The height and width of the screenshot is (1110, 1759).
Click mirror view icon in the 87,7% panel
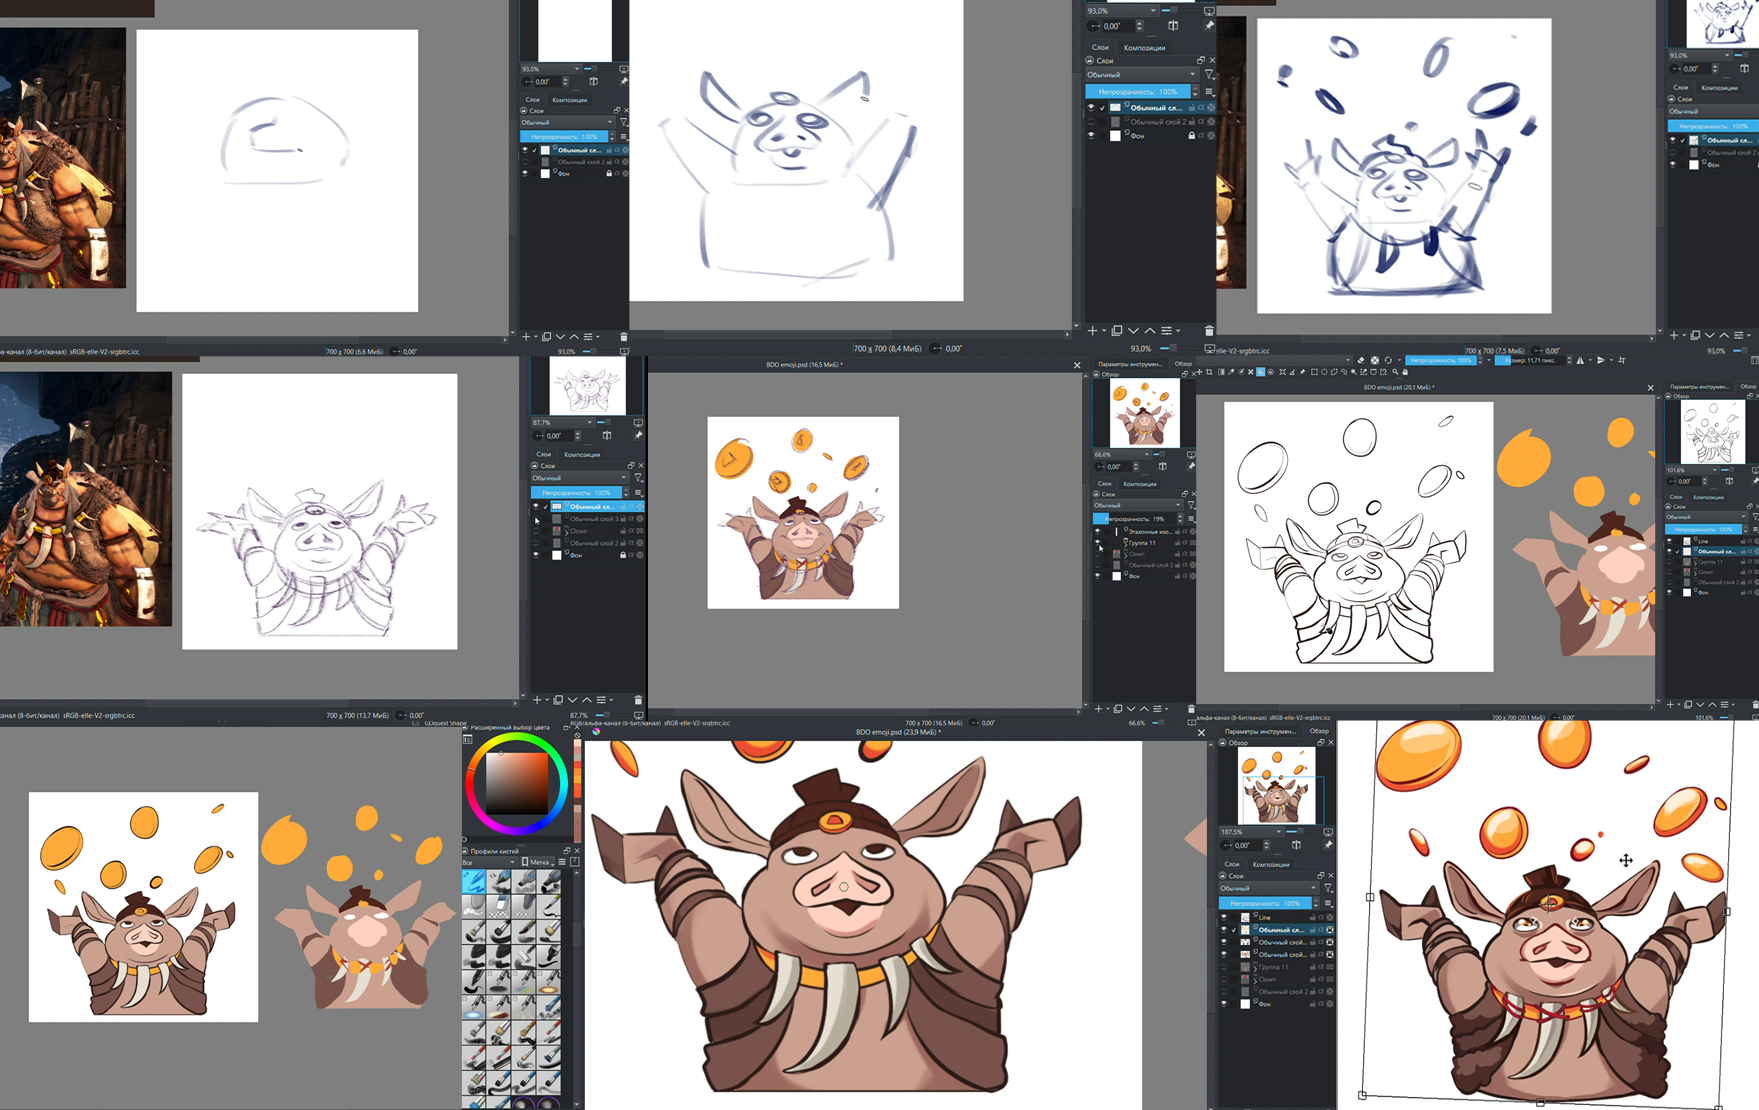pyautogui.click(x=607, y=435)
